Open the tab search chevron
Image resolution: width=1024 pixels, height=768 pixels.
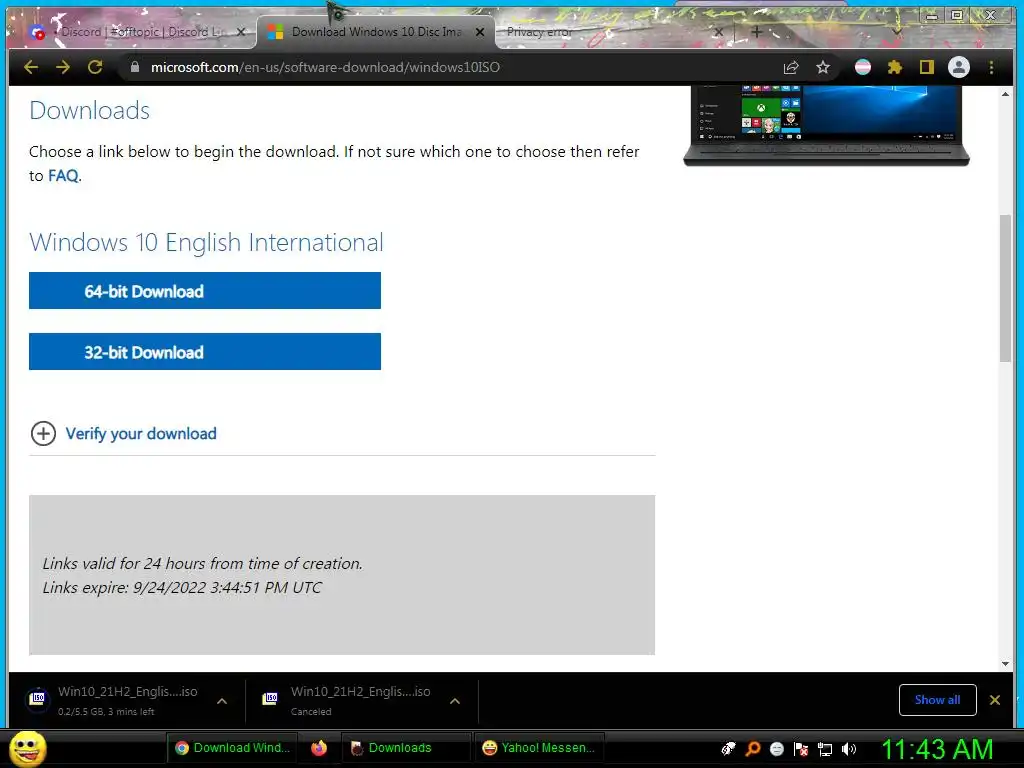pyautogui.click(x=897, y=31)
